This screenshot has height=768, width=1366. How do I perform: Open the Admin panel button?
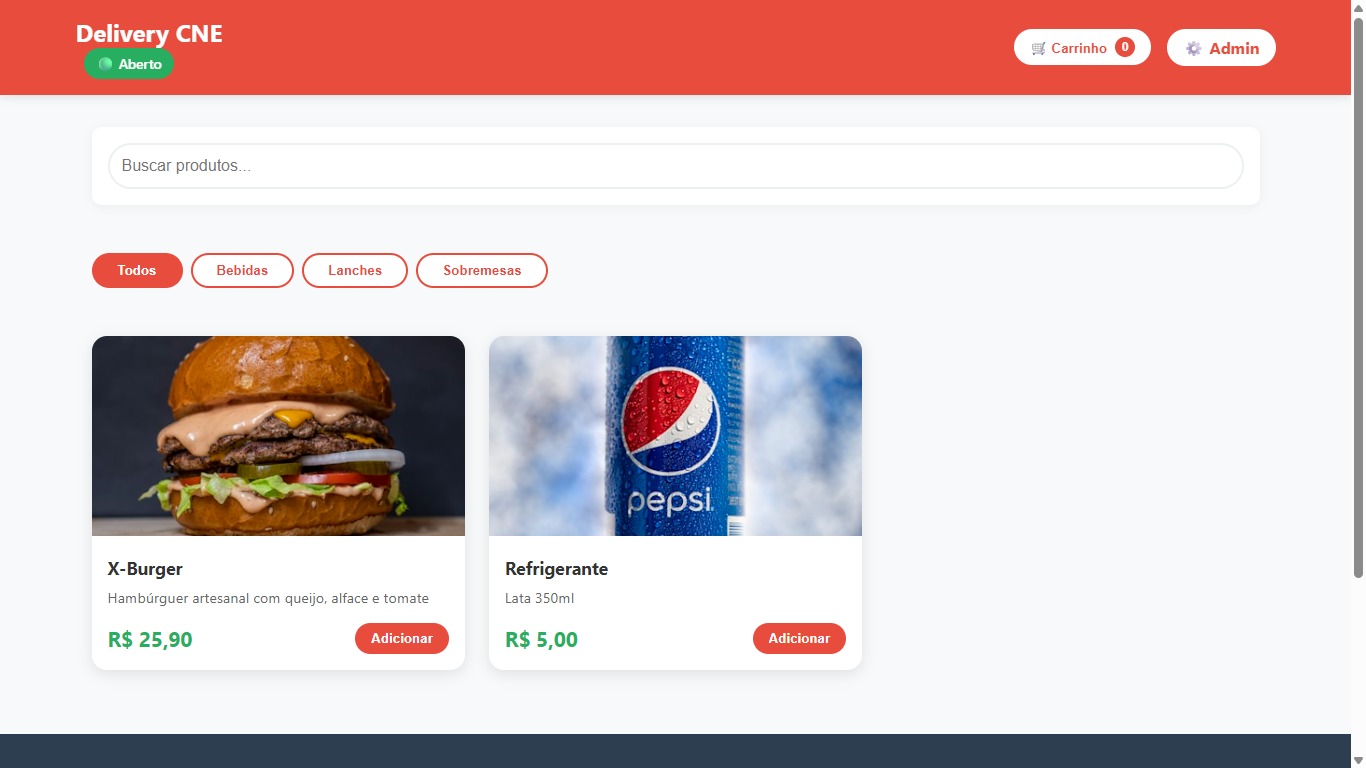point(1221,48)
